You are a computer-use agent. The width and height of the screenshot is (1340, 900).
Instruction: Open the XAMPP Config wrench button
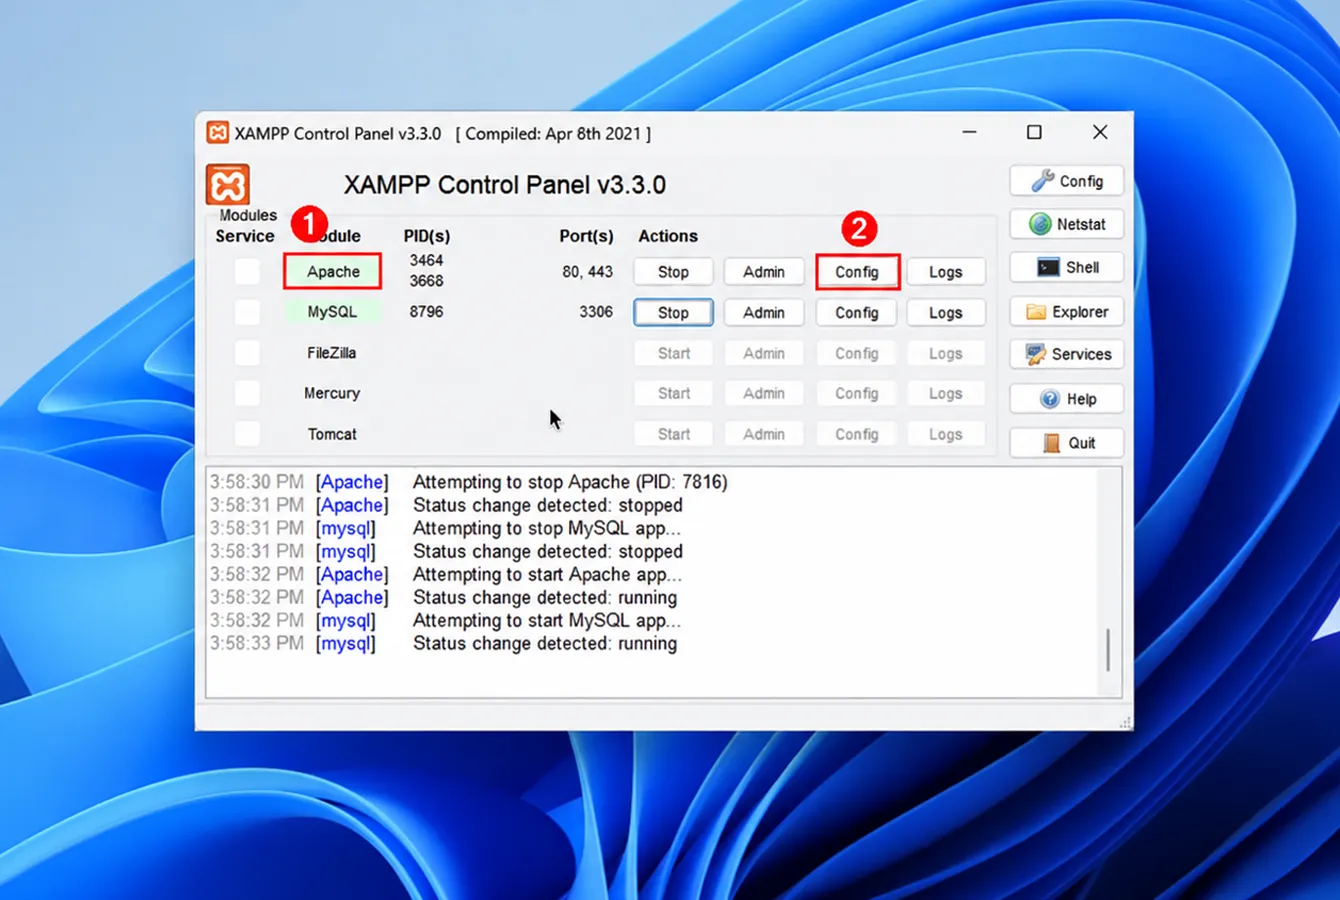point(1066,181)
